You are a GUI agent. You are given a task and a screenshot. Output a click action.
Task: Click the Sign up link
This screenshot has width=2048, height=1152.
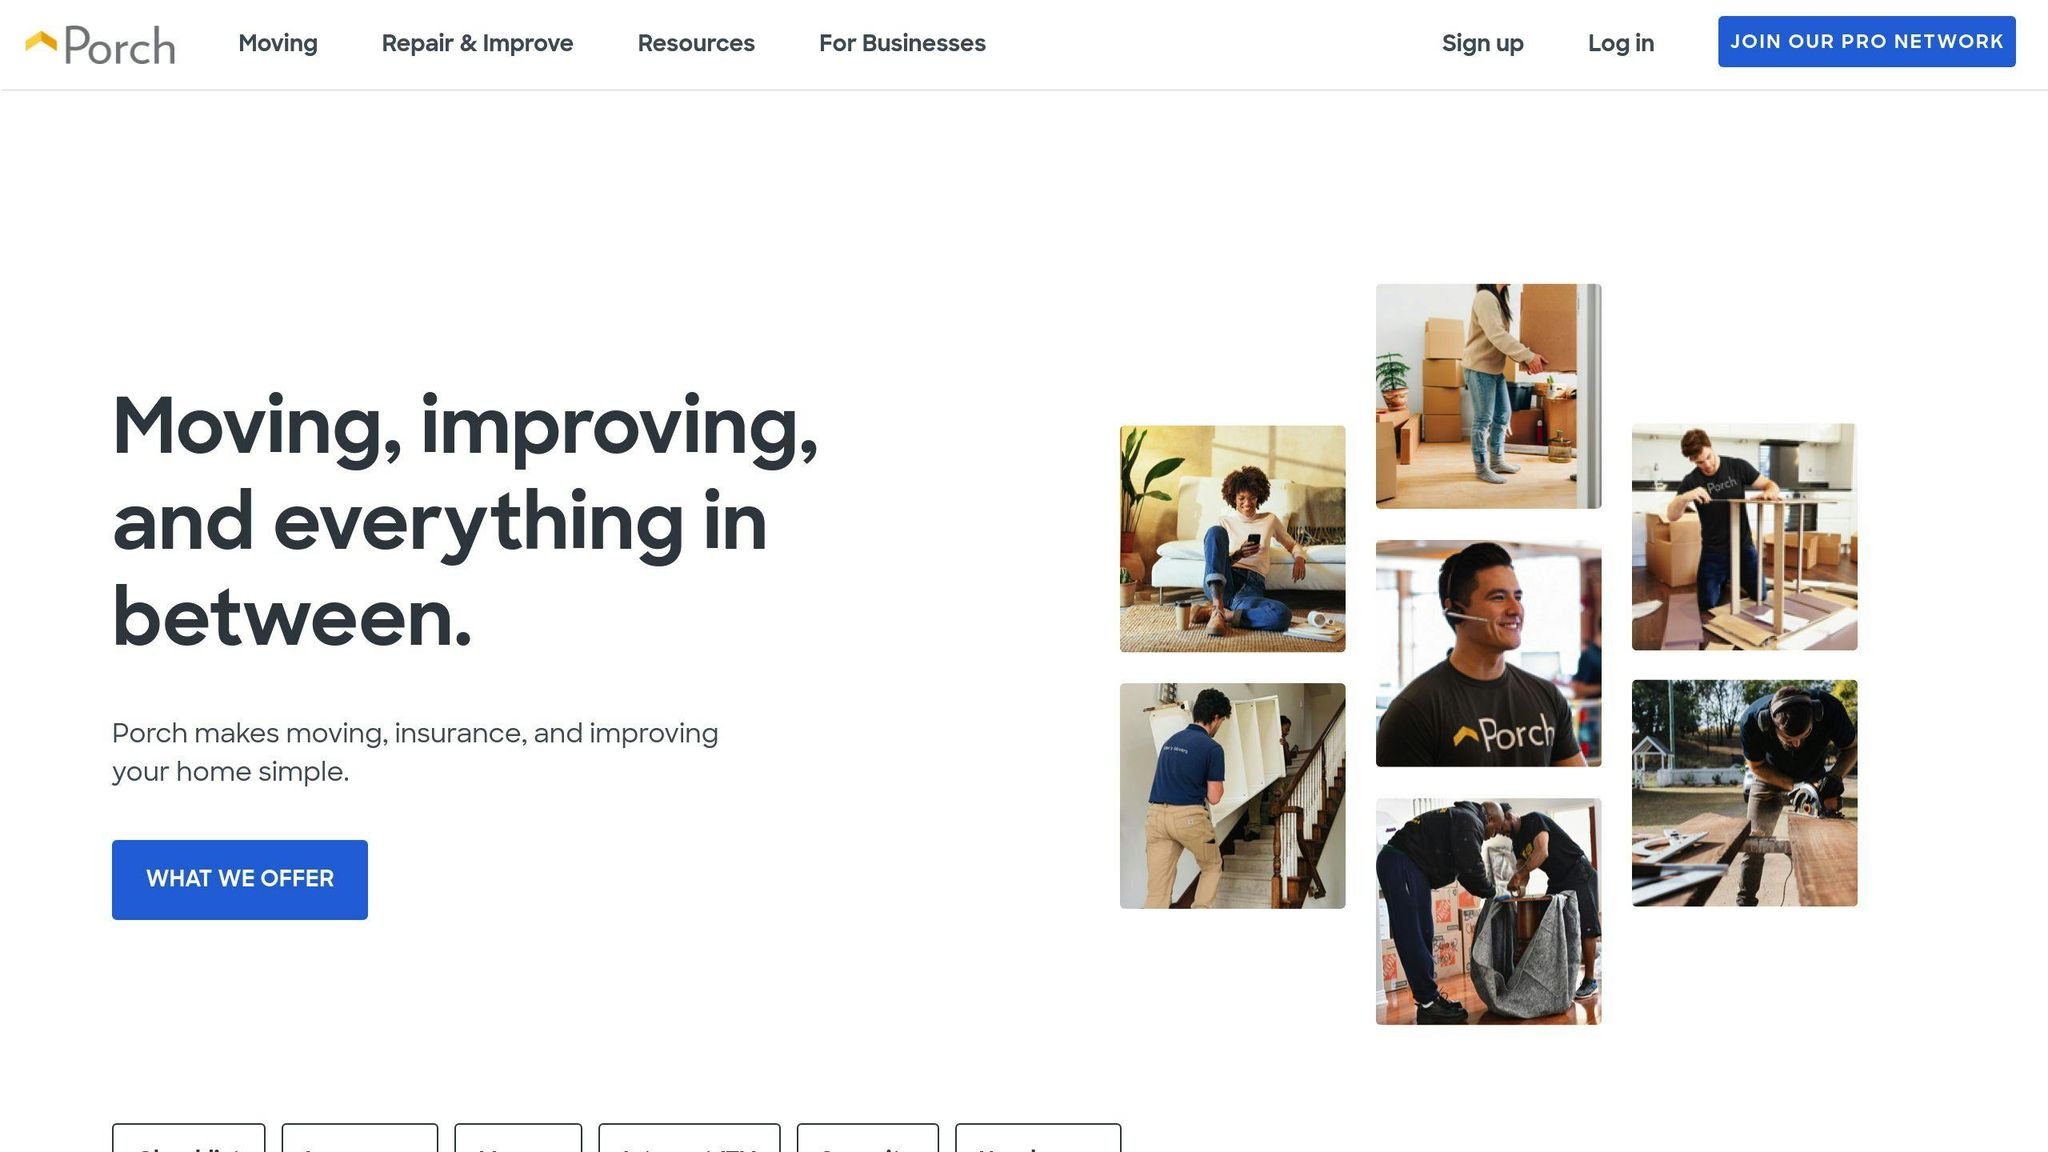coord(1482,43)
